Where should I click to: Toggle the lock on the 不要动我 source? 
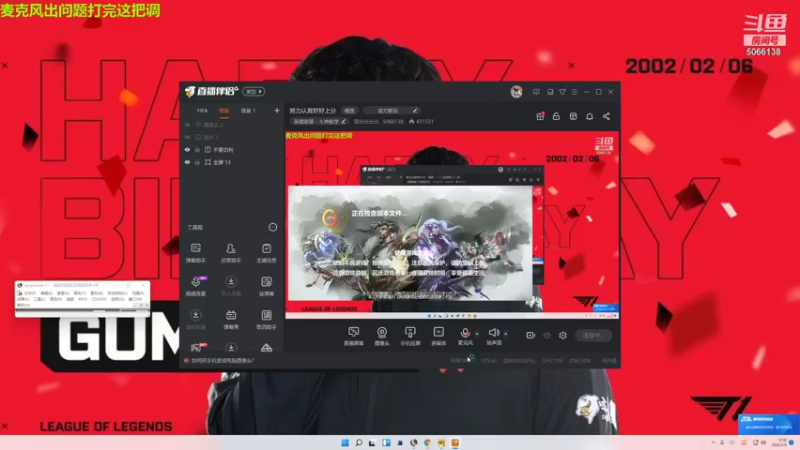click(x=197, y=150)
